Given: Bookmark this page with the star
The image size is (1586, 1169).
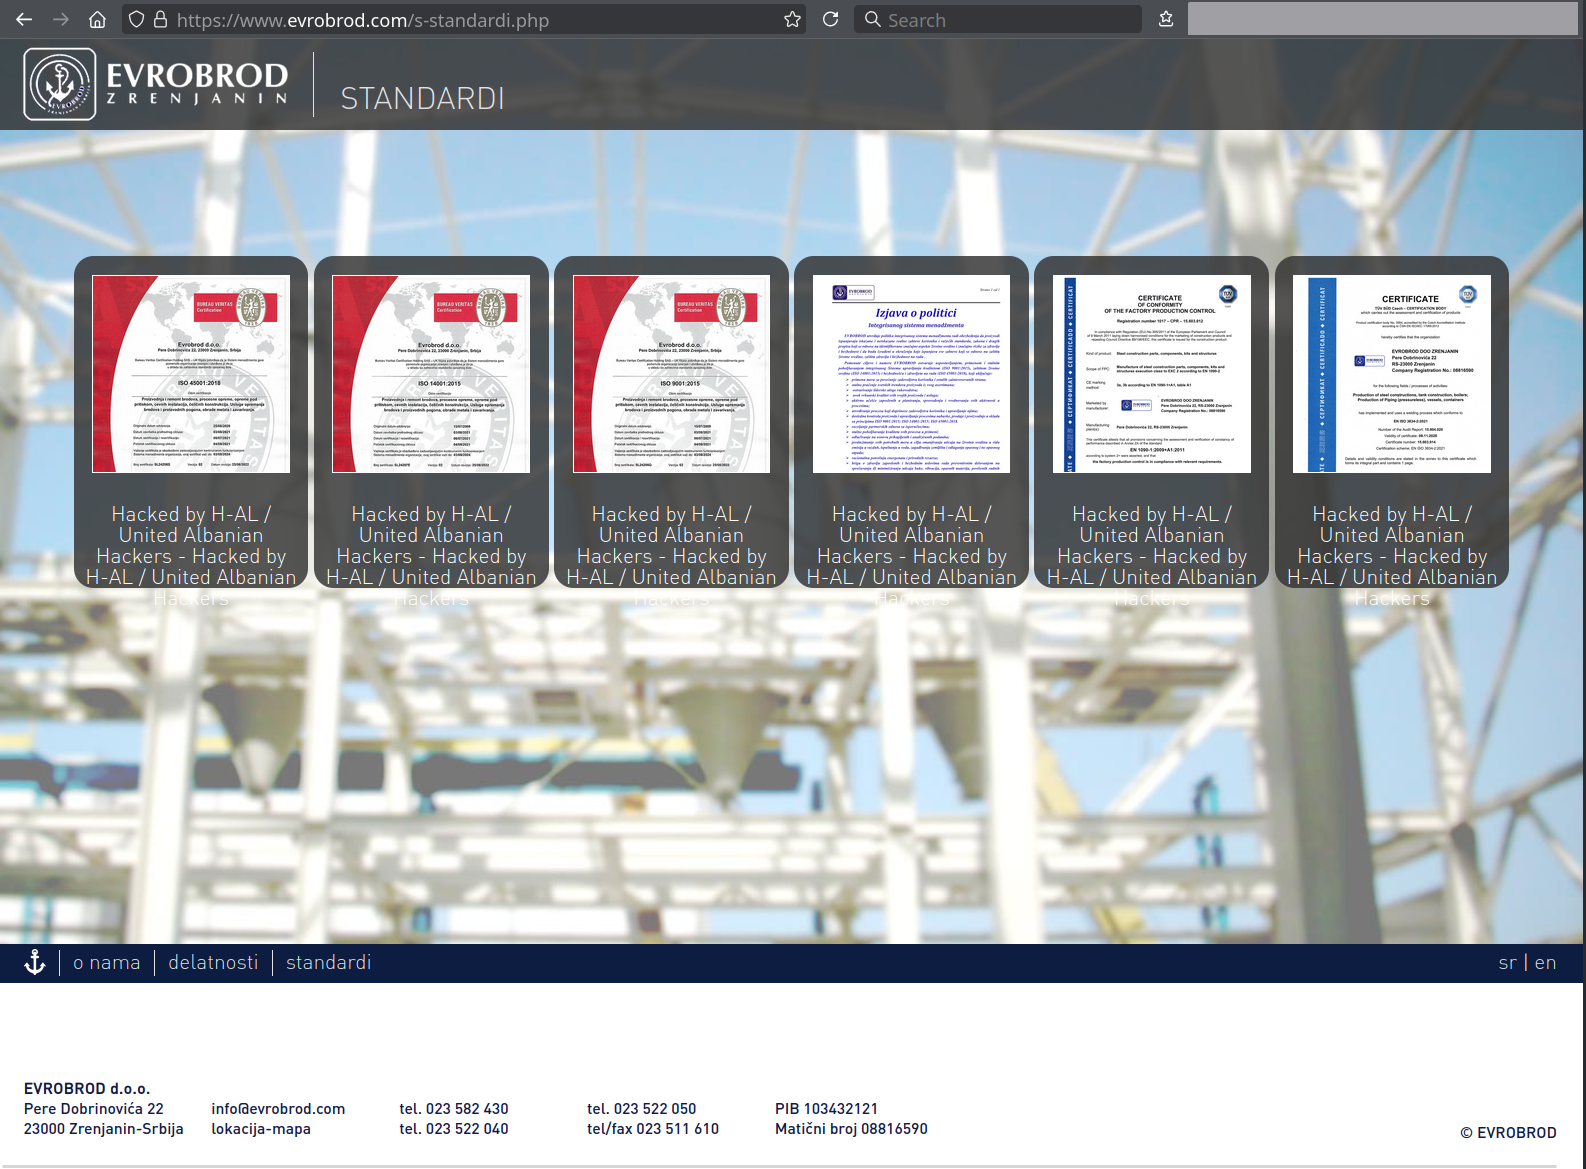Looking at the screenshot, I should [792, 19].
